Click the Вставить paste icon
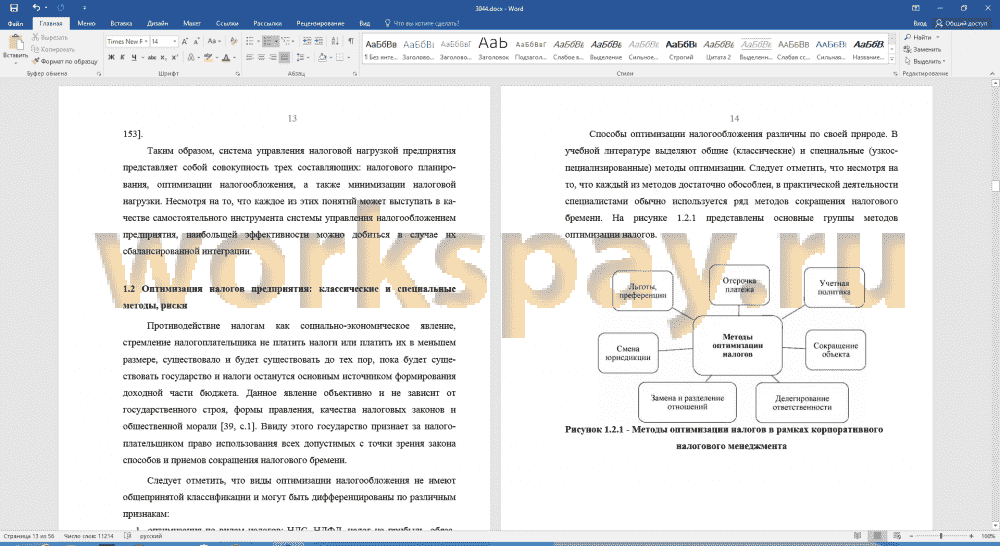Screen dimensions: 1000x546 point(15,43)
